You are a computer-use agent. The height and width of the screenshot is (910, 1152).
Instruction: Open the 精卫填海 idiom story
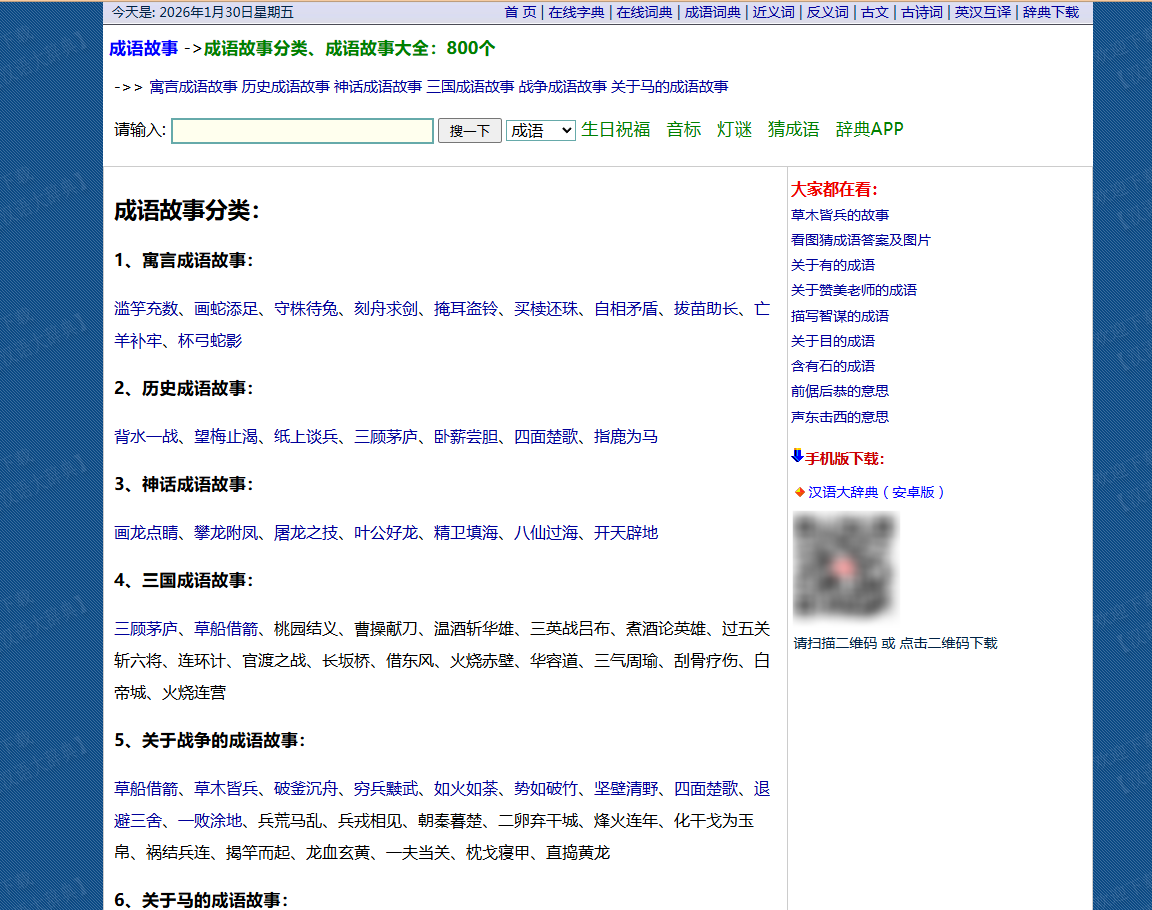466,532
